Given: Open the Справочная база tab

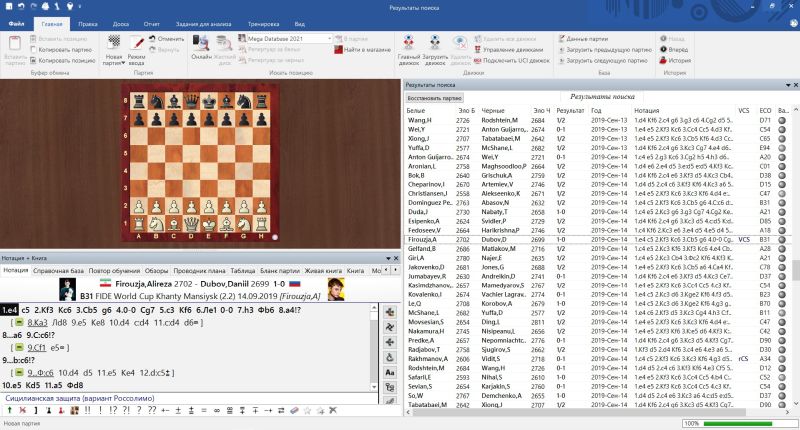Looking at the screenshot, I should click(x=58, y=271).
